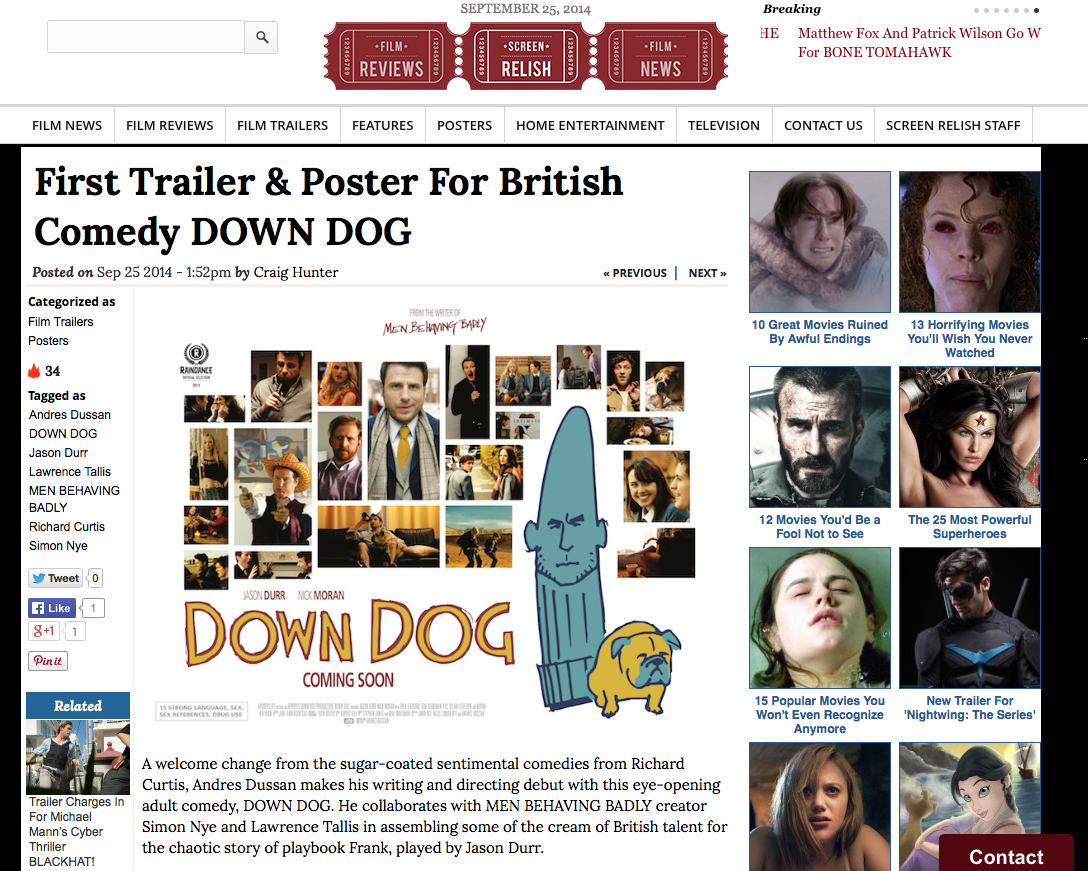
Task: Click the search magnifier icon
Action: [262, 37]
